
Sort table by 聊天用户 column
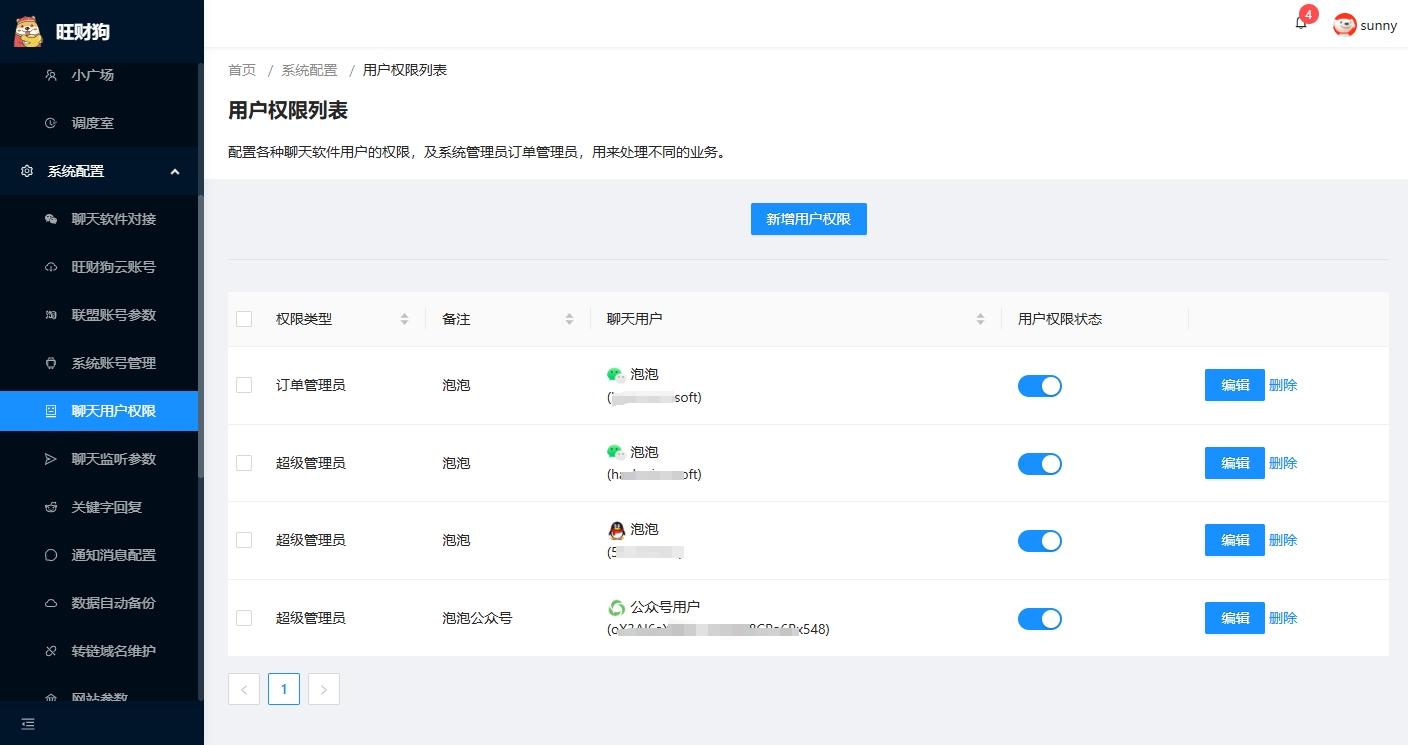(980, 319)
